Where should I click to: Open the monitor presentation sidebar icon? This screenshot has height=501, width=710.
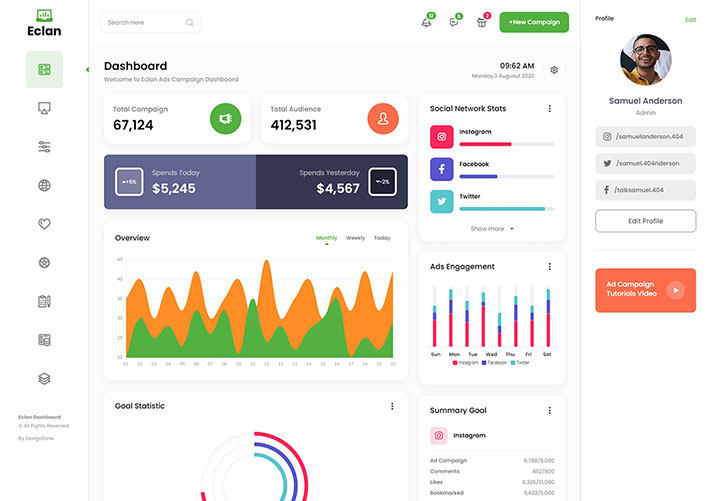[44, 108]
